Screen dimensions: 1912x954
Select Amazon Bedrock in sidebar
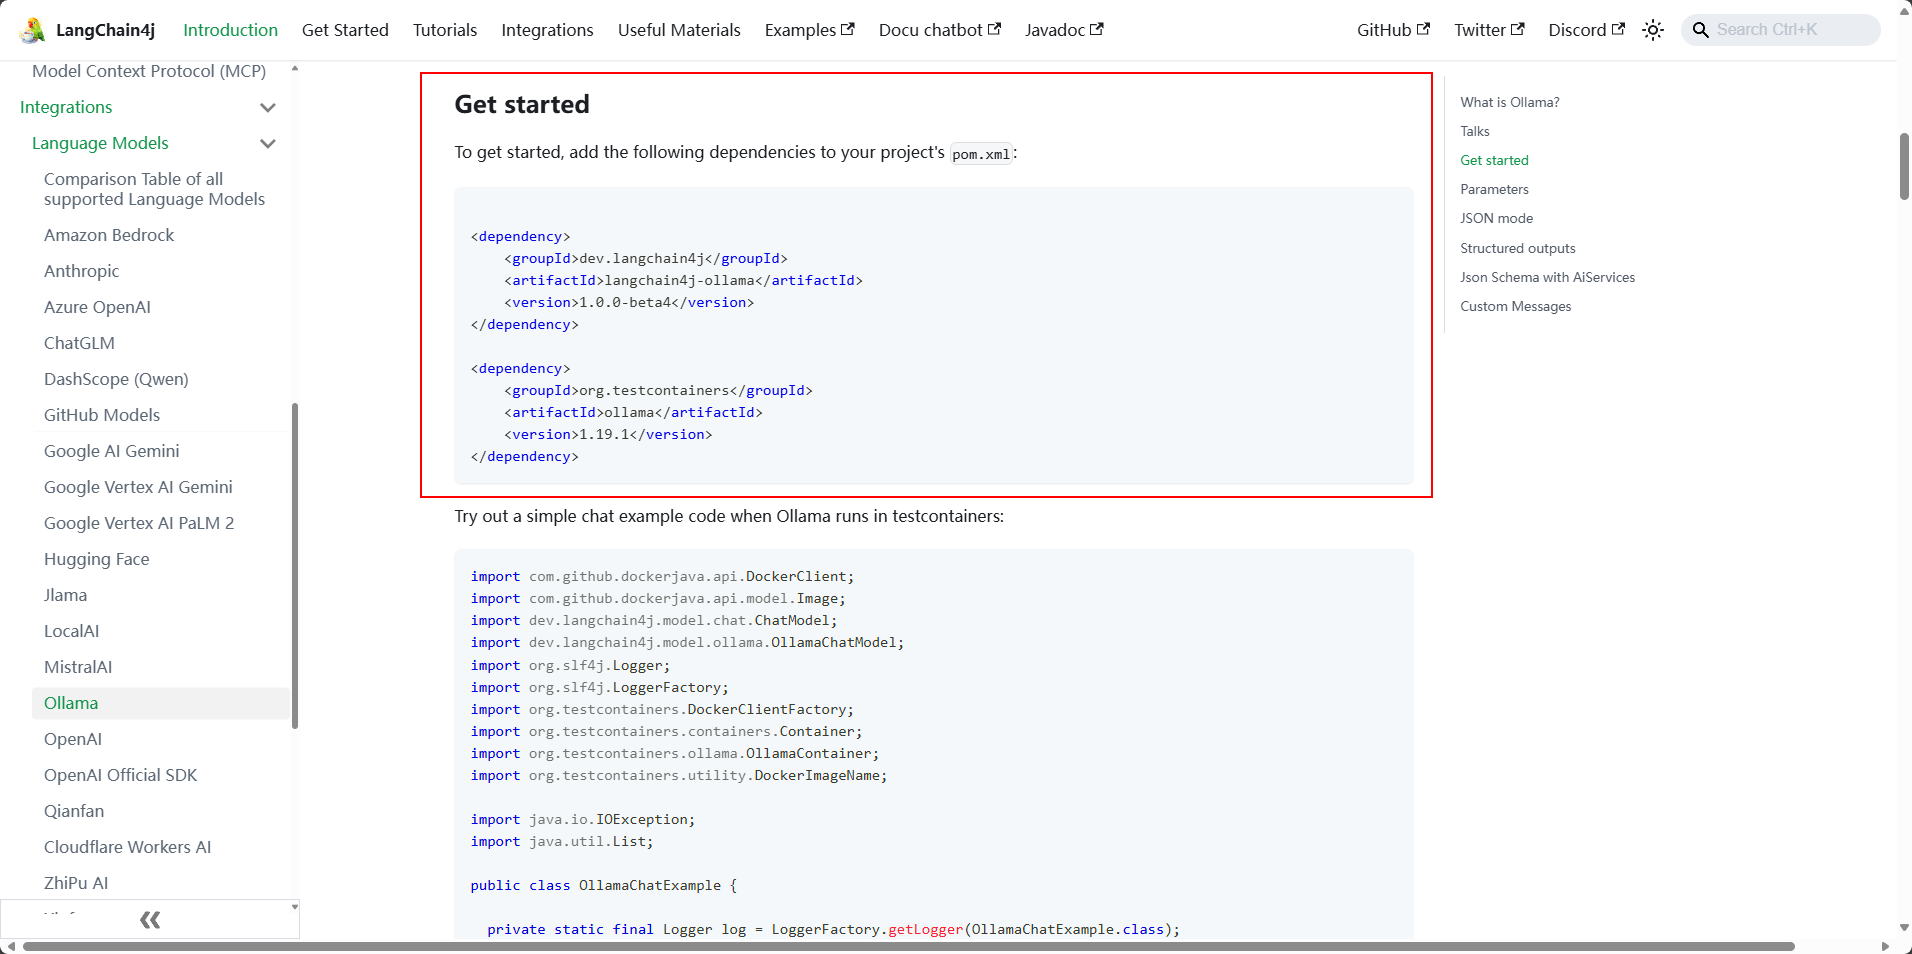pos(109,235)
